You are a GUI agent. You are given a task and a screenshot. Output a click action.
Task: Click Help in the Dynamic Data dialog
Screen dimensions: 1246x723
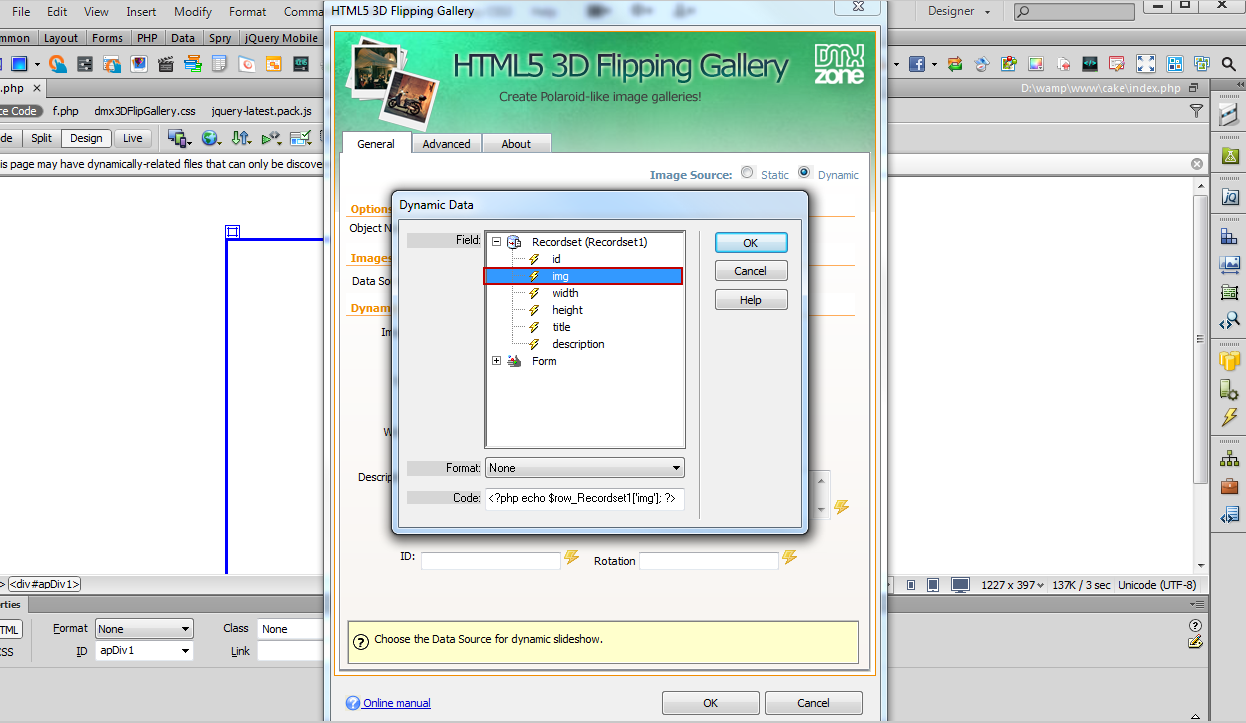[751, 300]
